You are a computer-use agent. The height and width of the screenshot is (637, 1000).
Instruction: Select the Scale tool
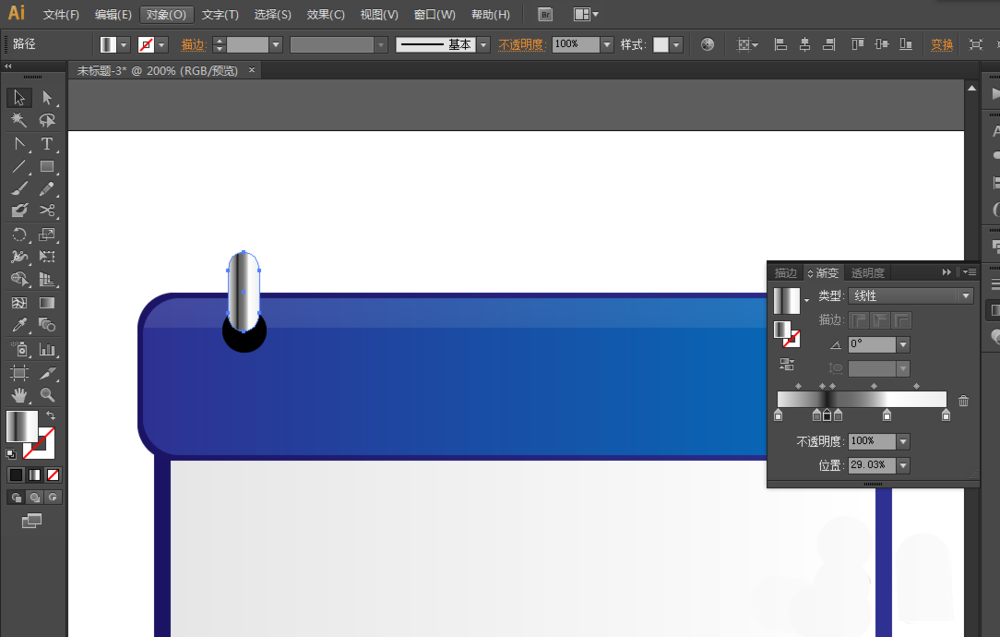tap(47, 234)
